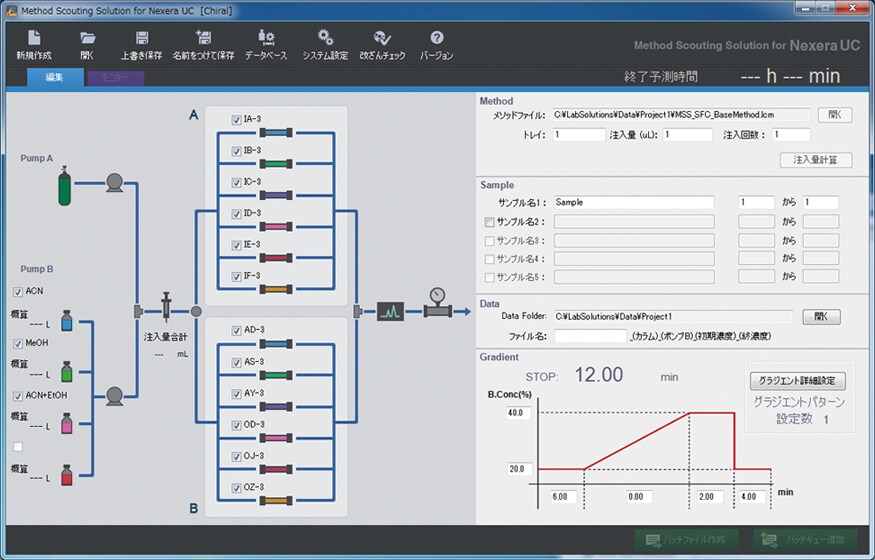Click the back pressure regulator gauge icon

click(x=438, y=303)
